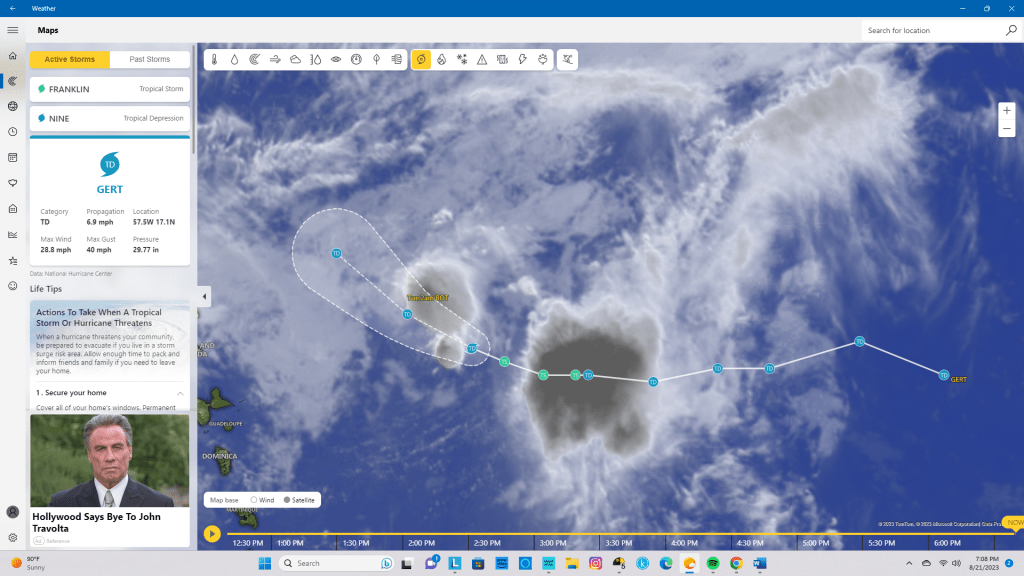Select the lightning map layer icon

(522, 60)
